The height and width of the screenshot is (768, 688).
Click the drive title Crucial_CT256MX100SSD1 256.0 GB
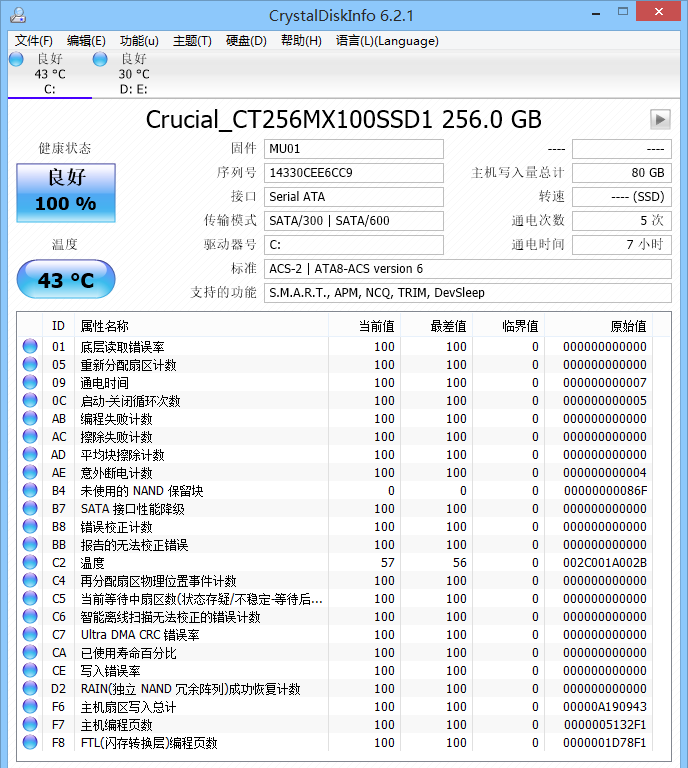click(x=344, y=120)
